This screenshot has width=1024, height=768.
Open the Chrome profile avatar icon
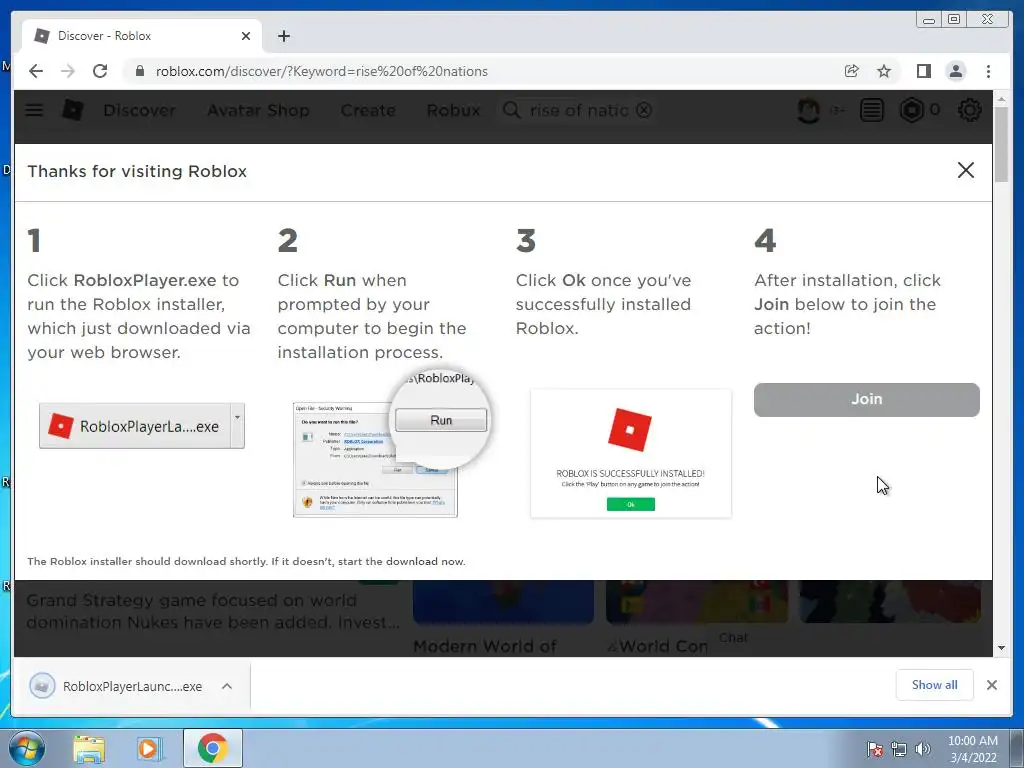(x=955, y=71)
